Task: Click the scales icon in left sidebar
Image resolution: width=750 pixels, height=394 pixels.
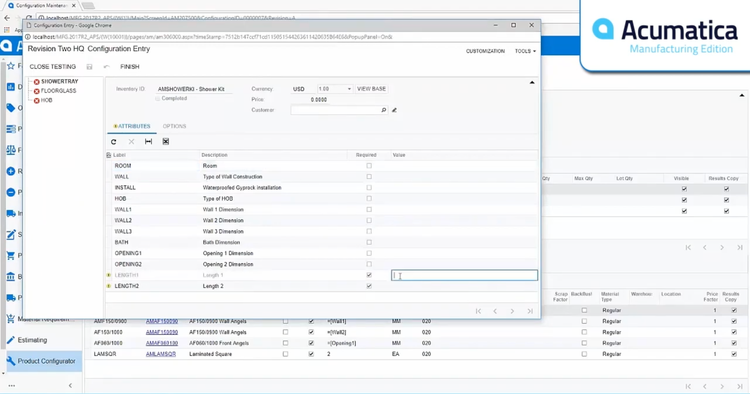Action: pos(11,150)
